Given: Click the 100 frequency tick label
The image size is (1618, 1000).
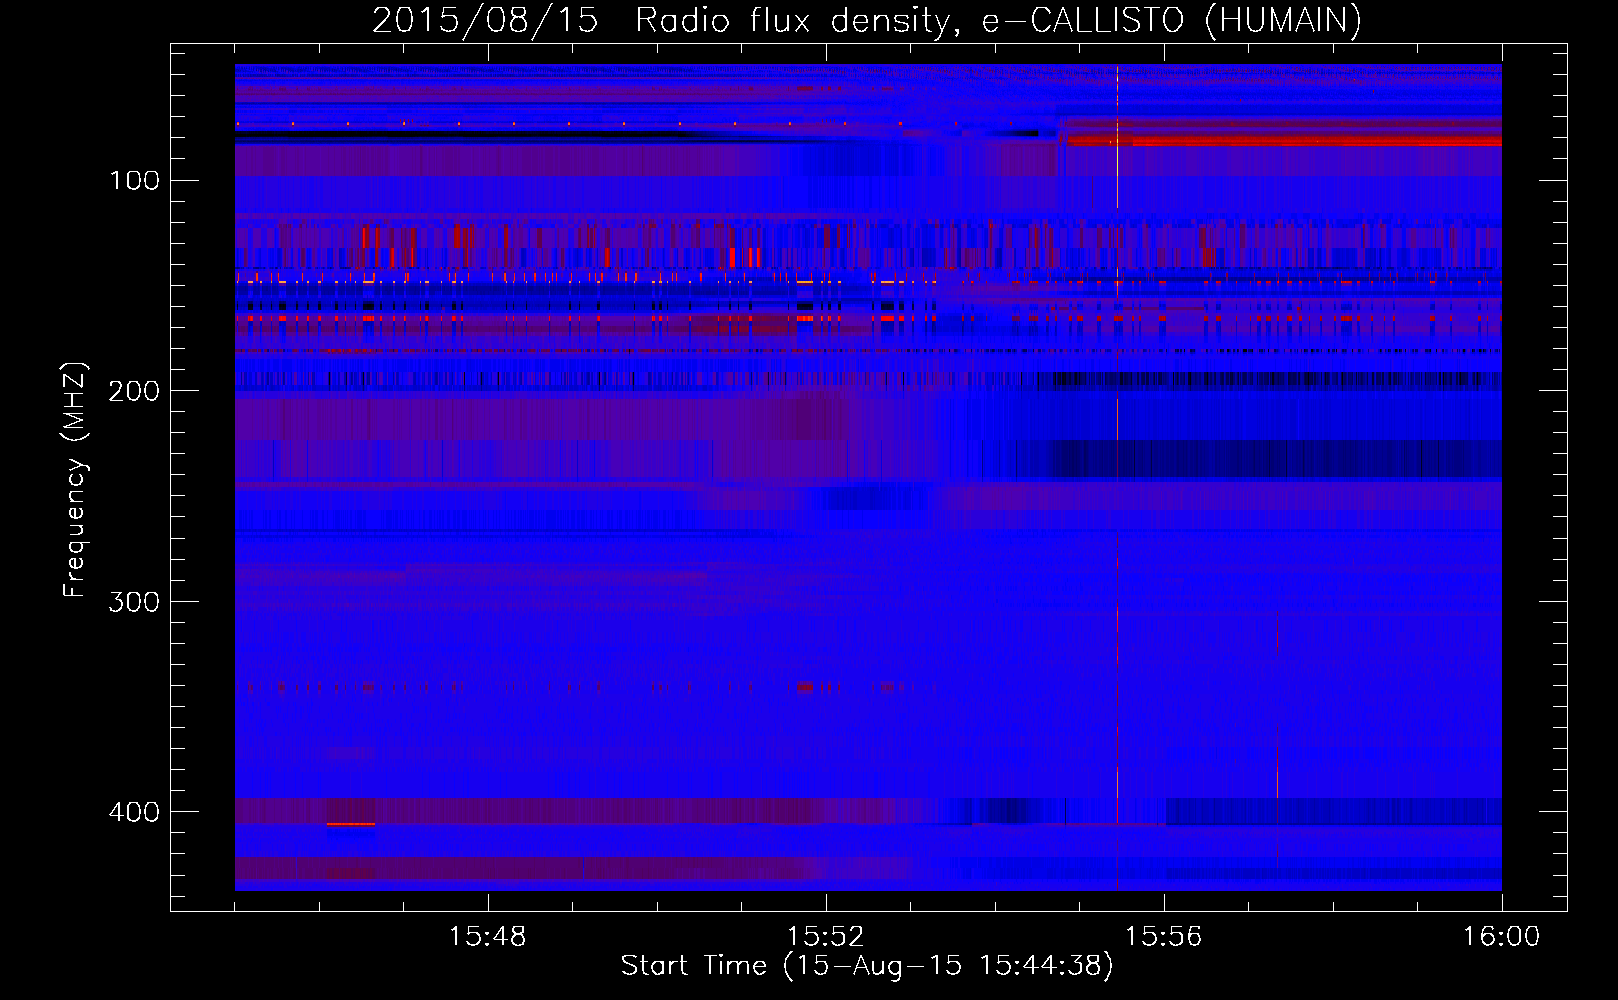Looking at the screenshot, I should pos(134,180).
